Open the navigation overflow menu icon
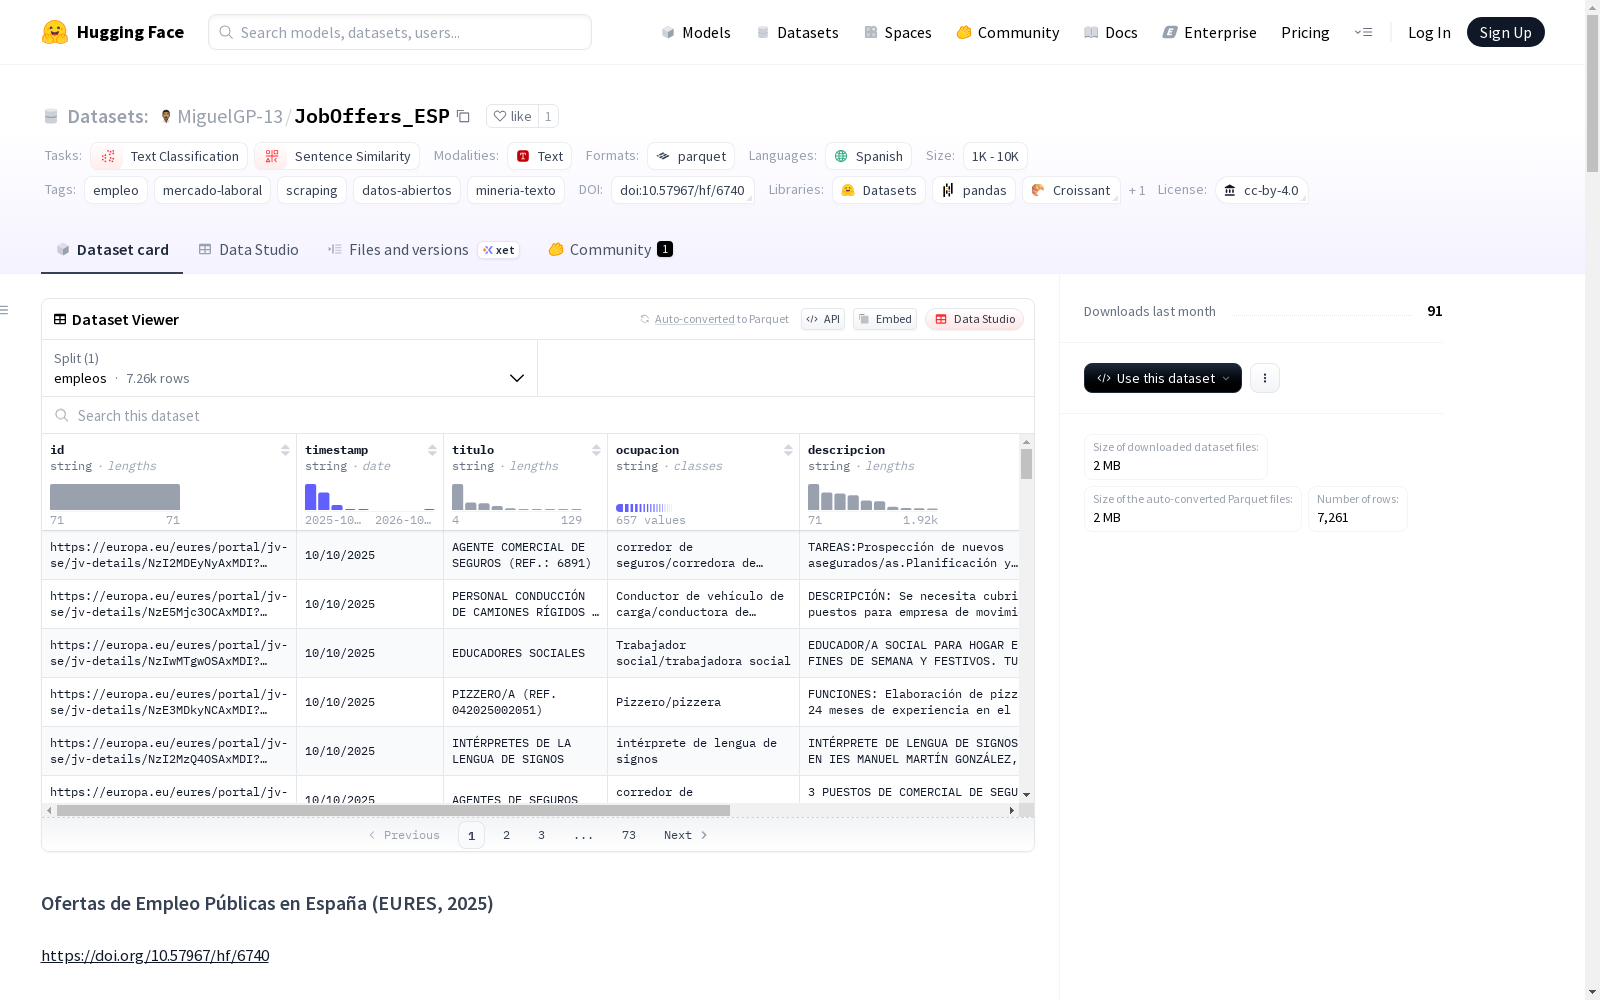 pyautogui.click(x=1363, y=32)
